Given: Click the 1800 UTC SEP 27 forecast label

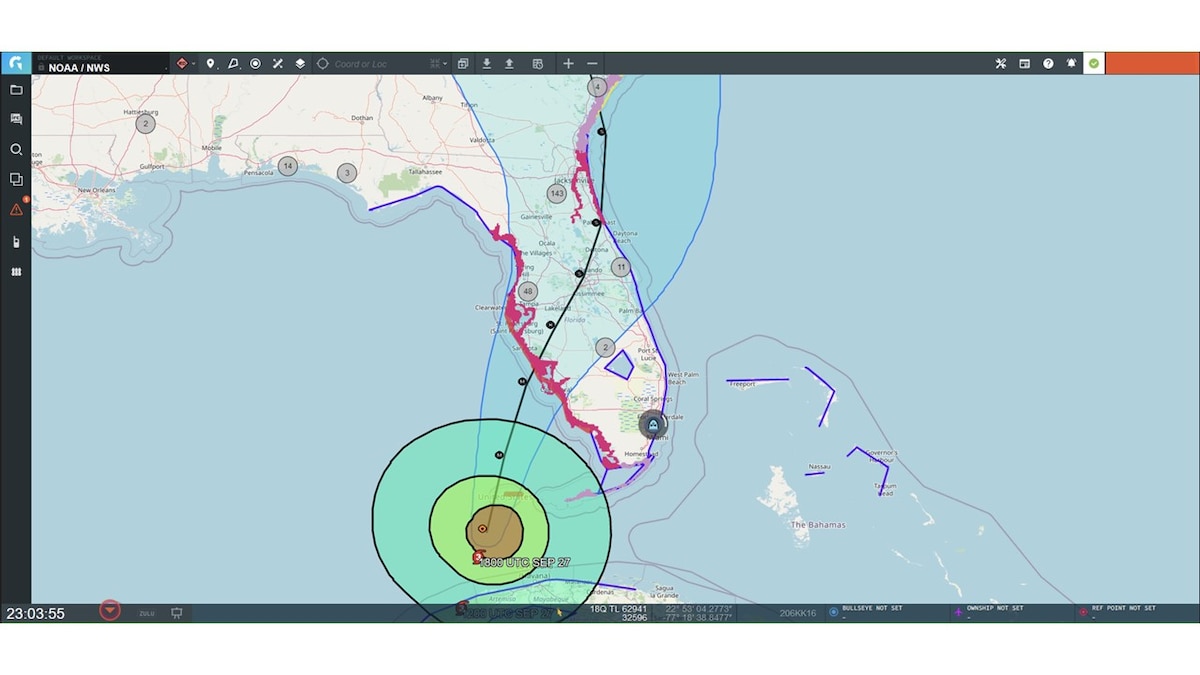Looking at the screenshot, I should click(525, 563).
